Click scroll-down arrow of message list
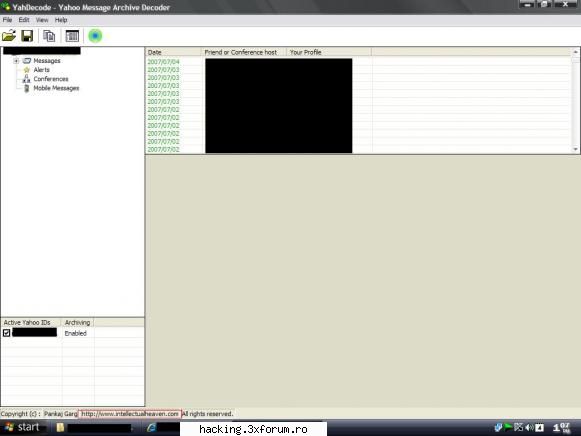Screen dimensions: 581x436 575,149
